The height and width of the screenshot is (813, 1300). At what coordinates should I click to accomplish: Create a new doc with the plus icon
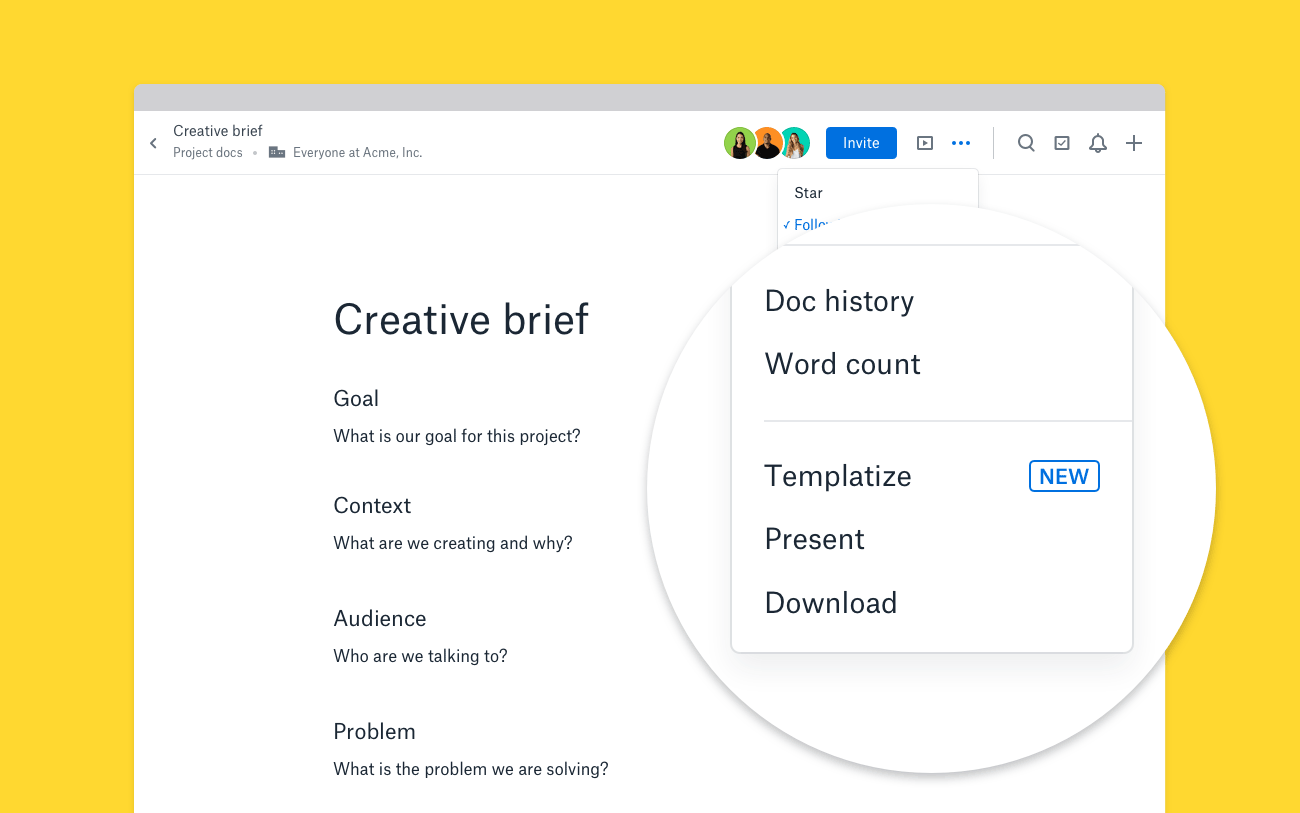[x=1134, y=142]
